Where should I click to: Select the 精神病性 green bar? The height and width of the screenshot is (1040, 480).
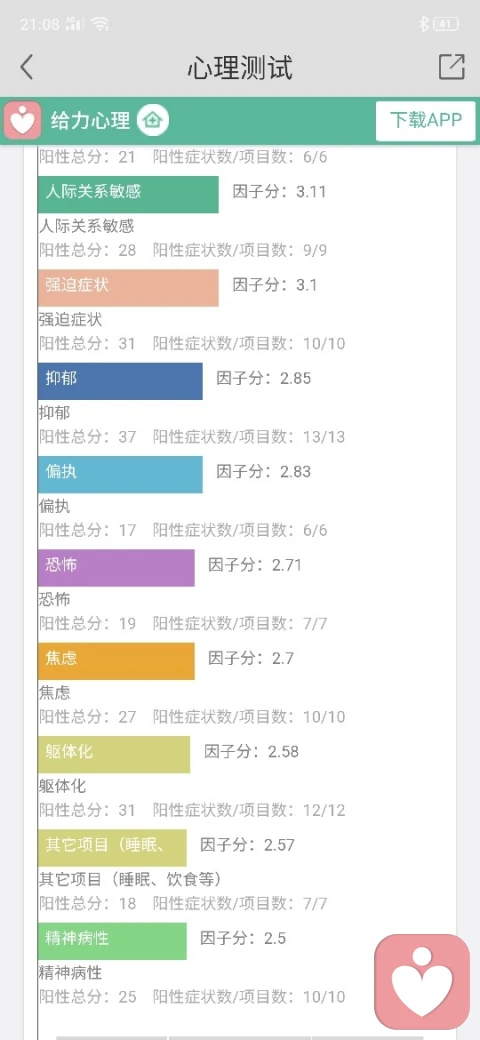[112, 941]
